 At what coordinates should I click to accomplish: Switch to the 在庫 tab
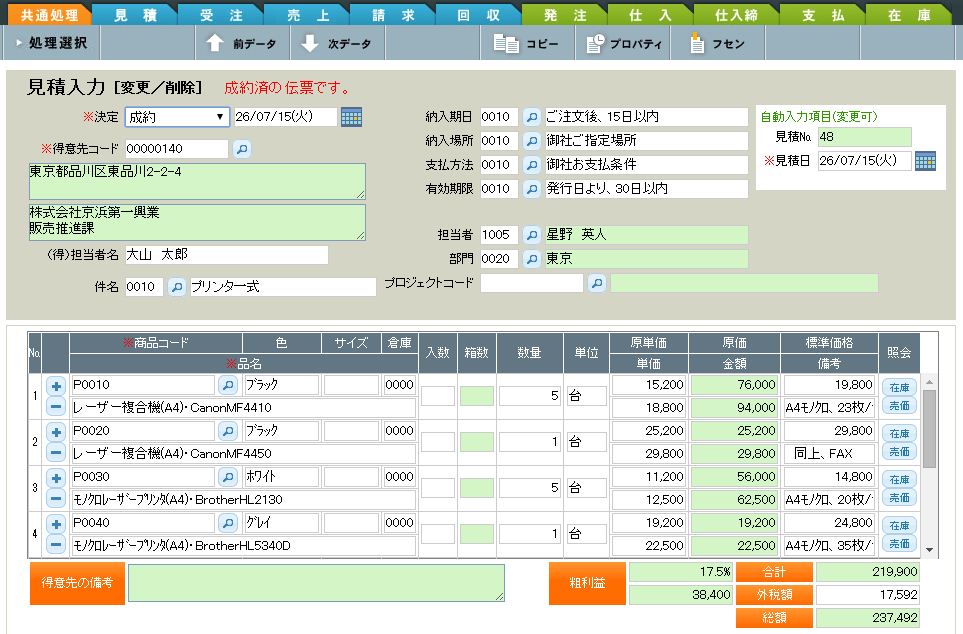pyautogui.click(x=909, y=14)
